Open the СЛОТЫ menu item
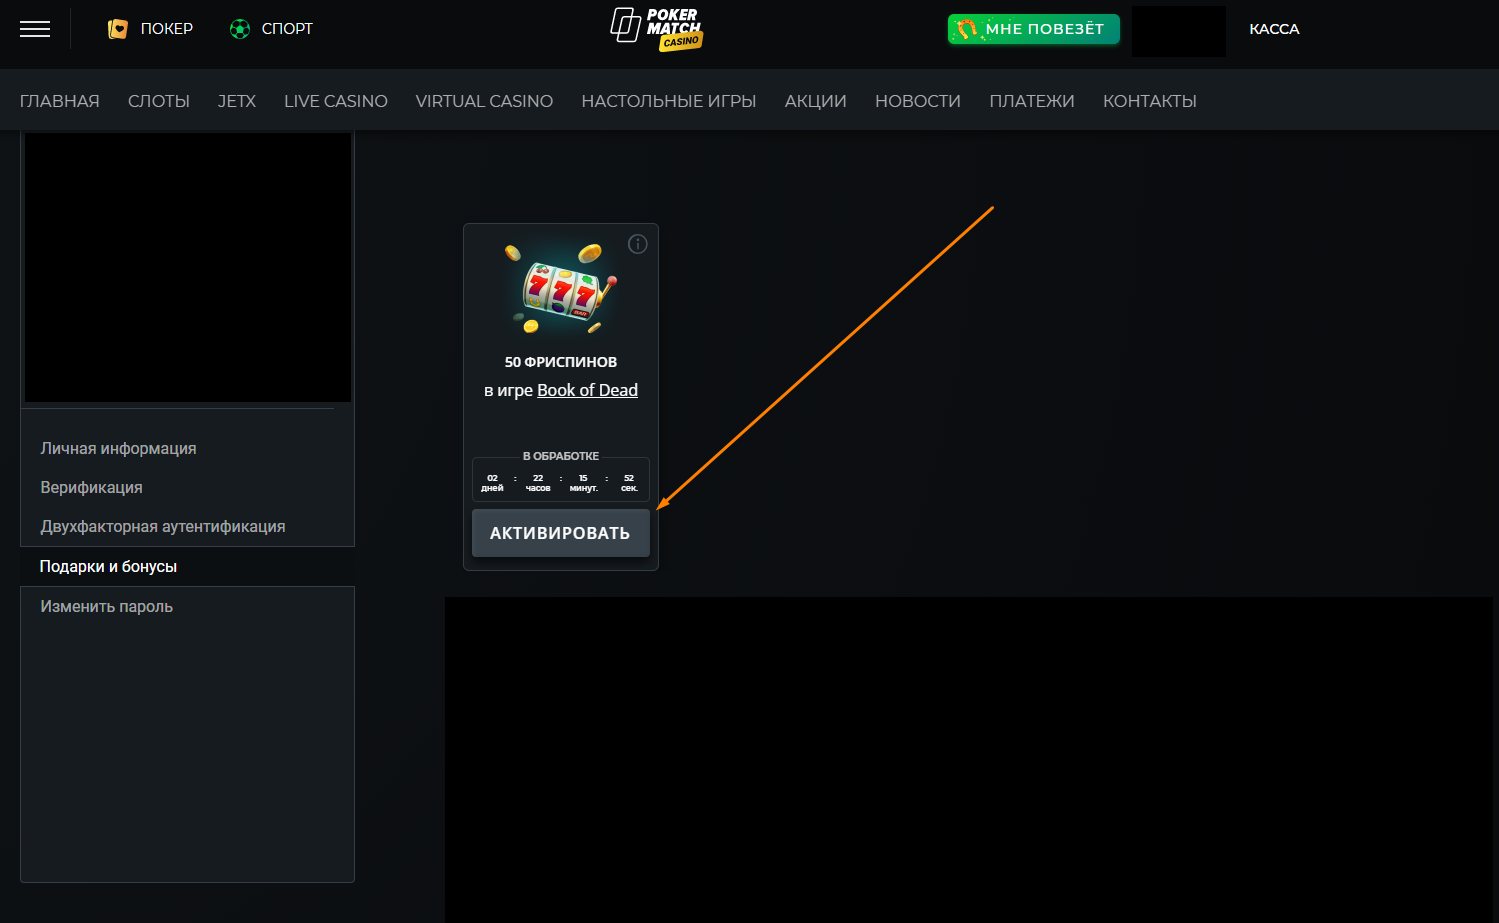 159,101
